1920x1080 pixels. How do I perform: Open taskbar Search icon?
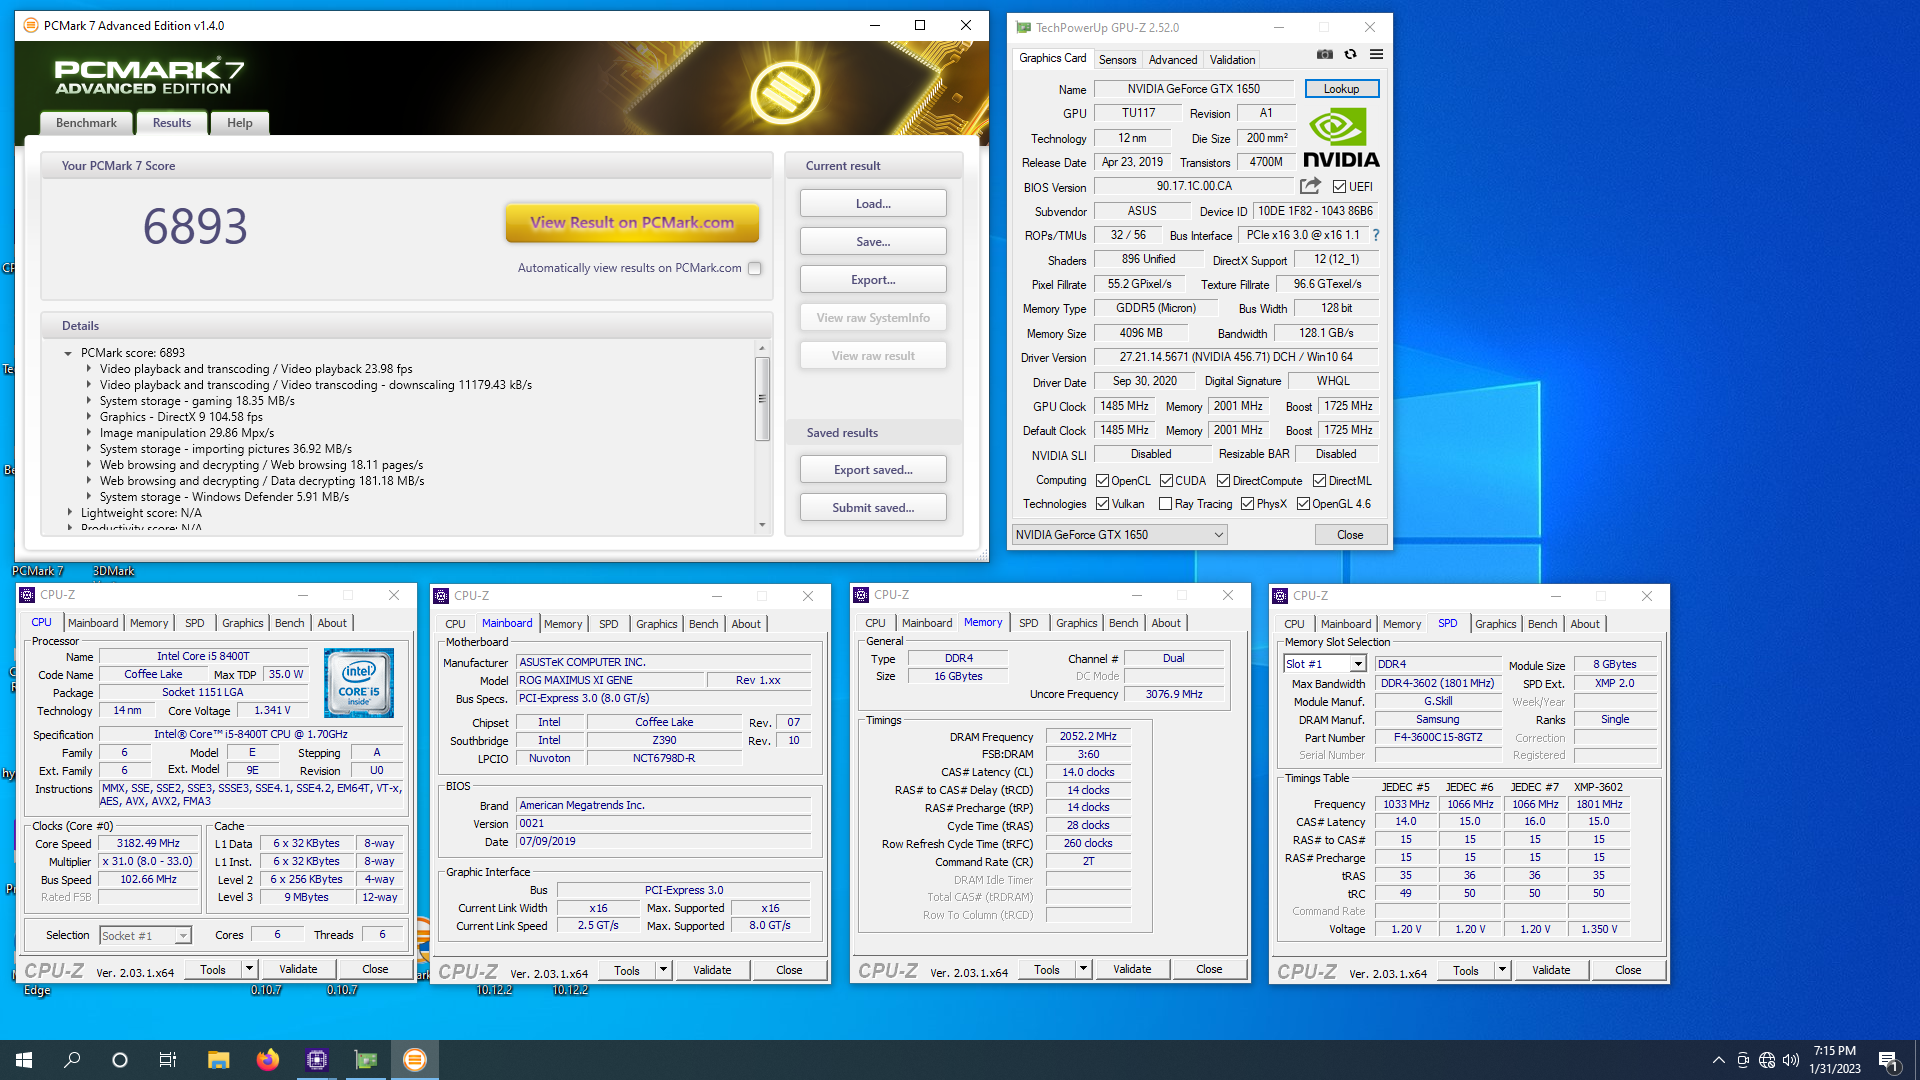[x=72, y=1060]
